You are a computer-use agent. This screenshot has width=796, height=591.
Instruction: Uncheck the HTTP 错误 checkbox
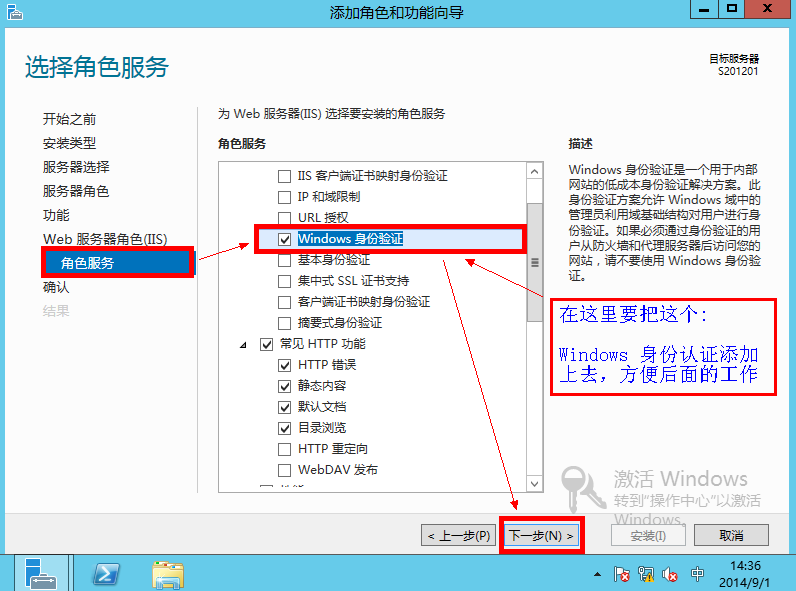point(284,365)
